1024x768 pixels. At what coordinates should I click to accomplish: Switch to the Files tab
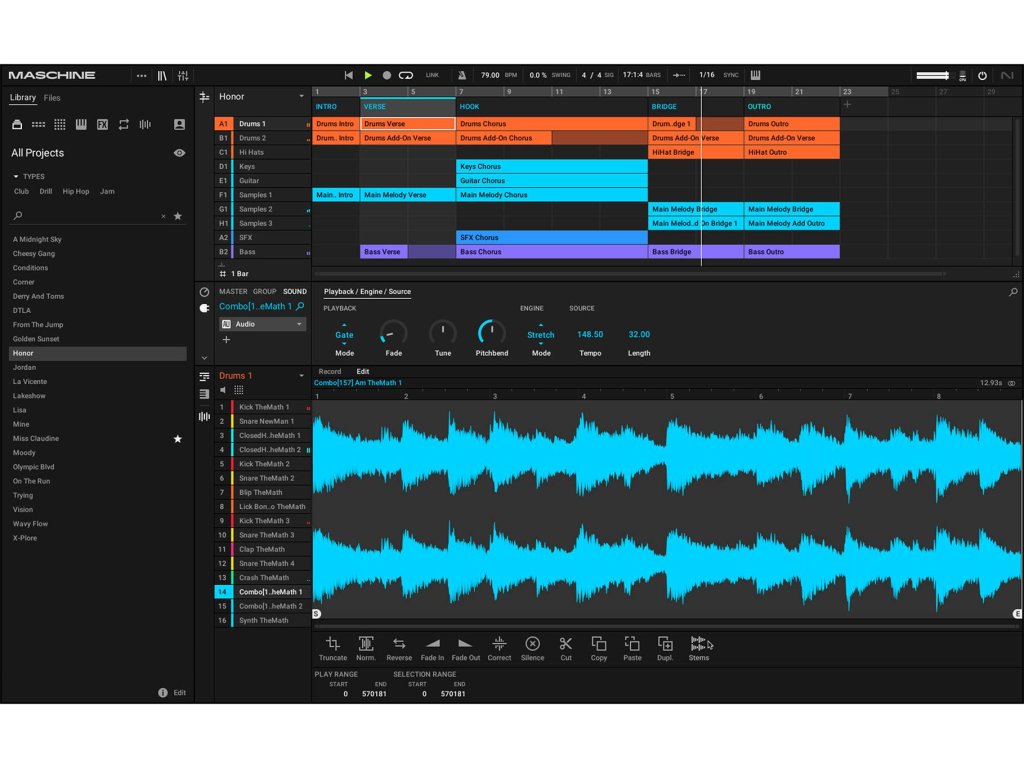point(52,98)
